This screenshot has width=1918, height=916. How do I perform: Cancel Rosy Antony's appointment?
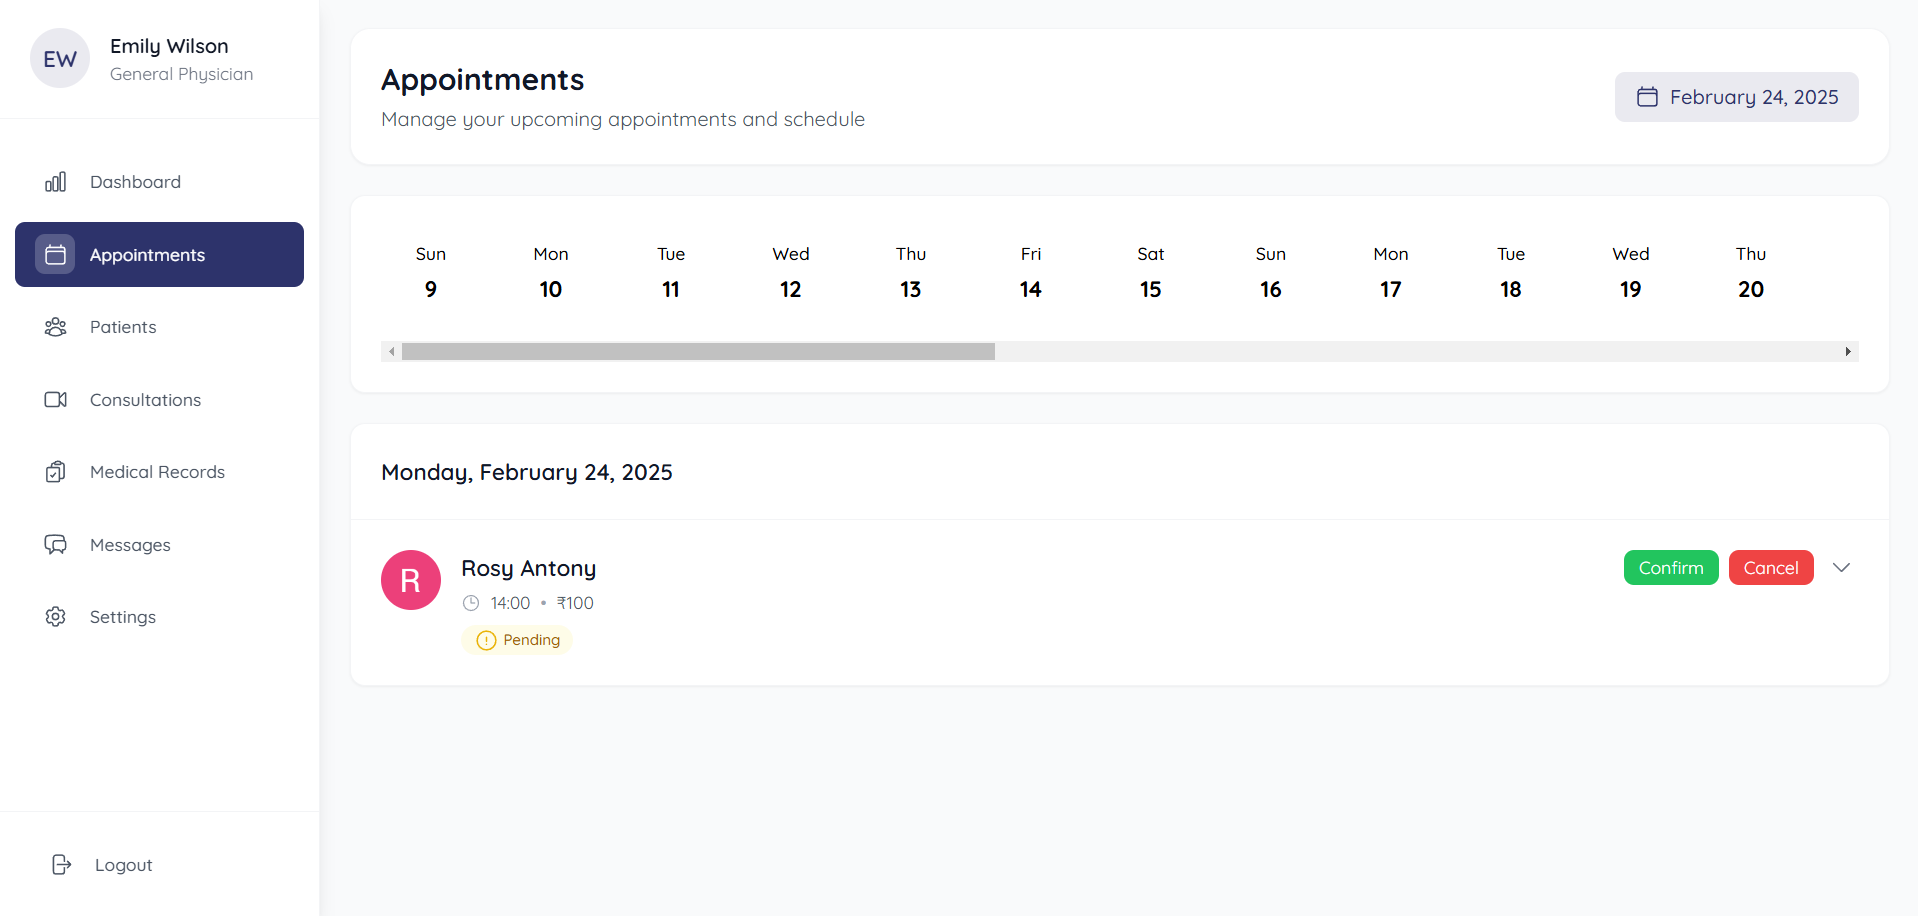click(x=1771, y=568)
